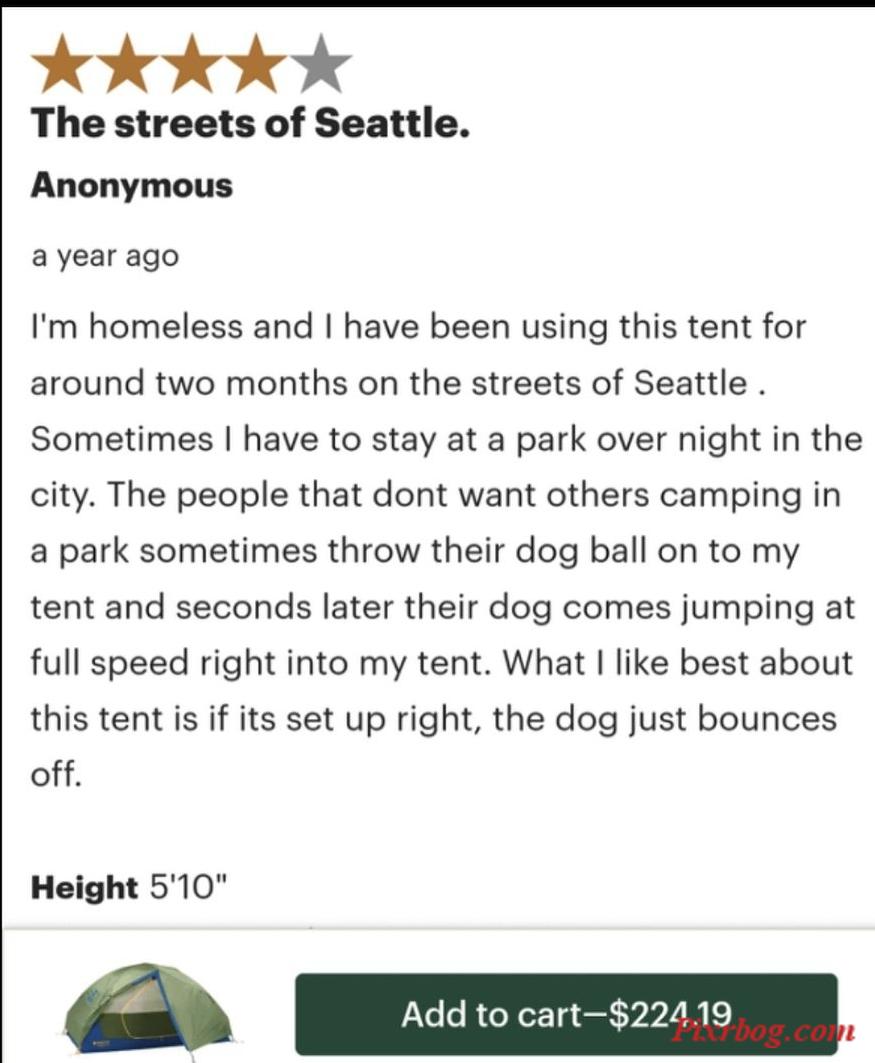Click the fourth gold rating star
875x1063 pixels.
(x=256, y=64)
